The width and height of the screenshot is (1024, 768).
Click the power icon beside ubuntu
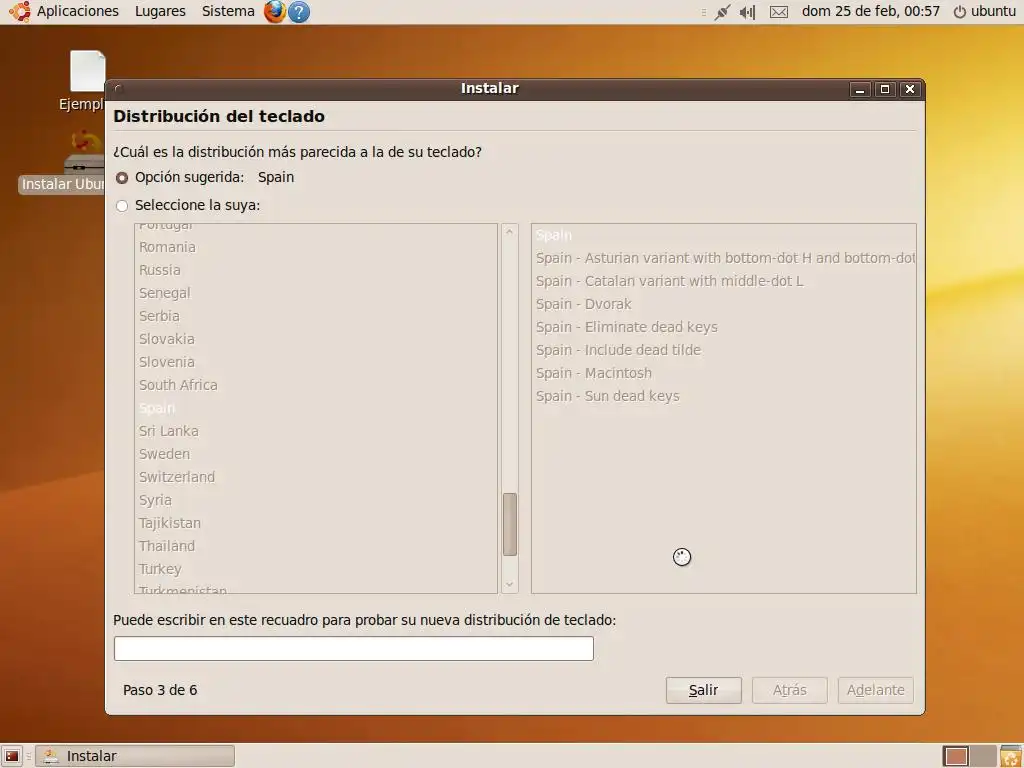pyautogui.click(x=959, y=12)
